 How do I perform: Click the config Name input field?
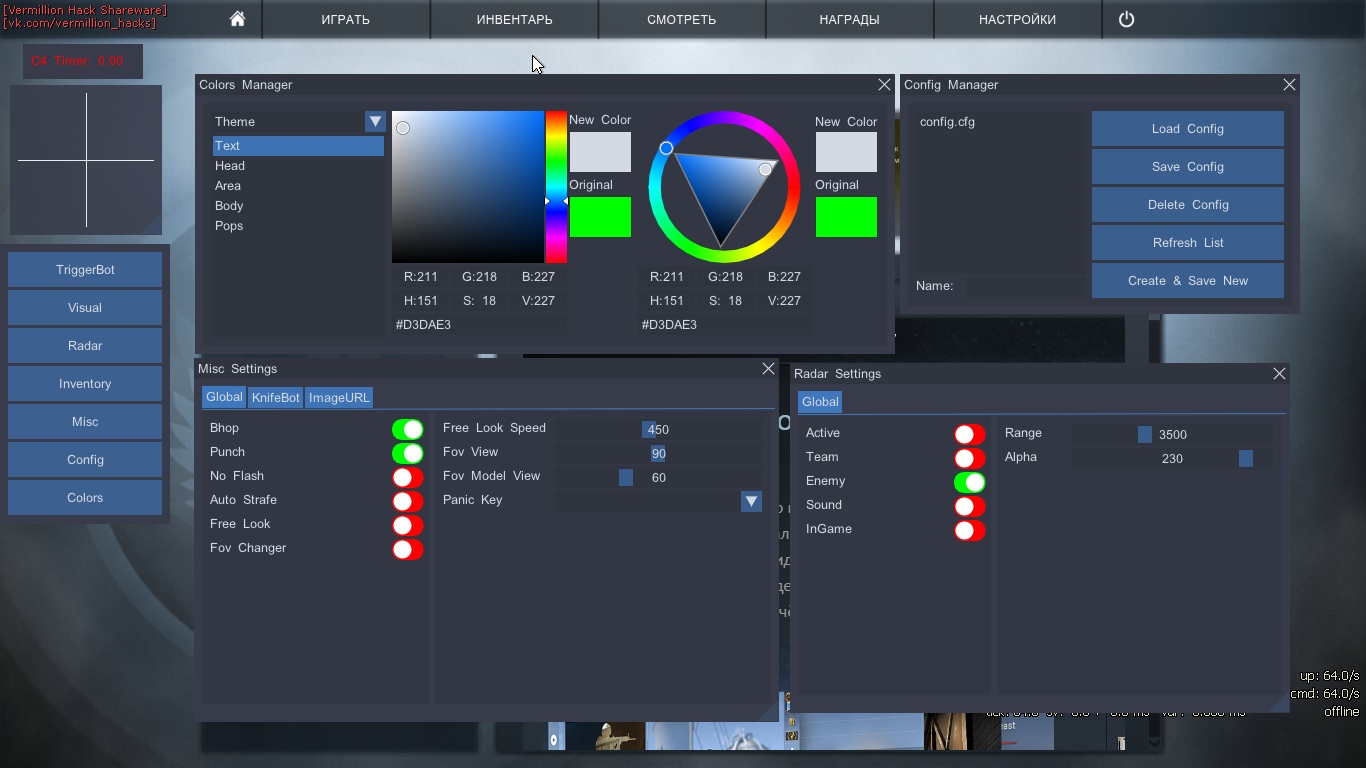tap(1020, 286)
